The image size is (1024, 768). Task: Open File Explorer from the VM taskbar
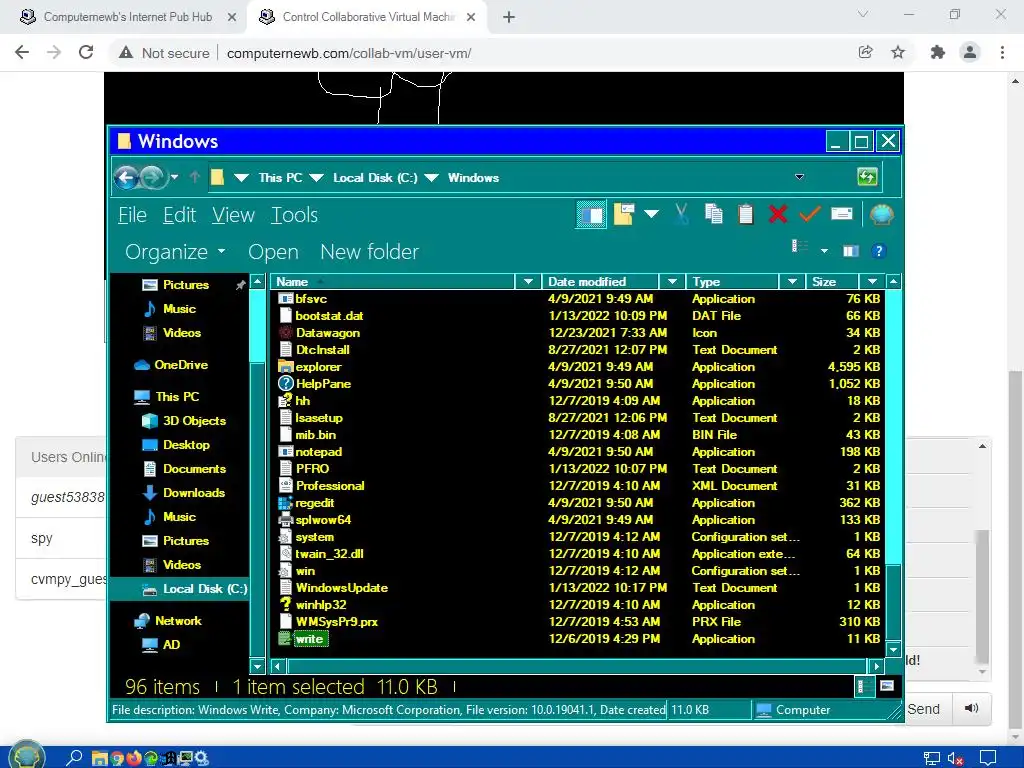tap(100, 758)
